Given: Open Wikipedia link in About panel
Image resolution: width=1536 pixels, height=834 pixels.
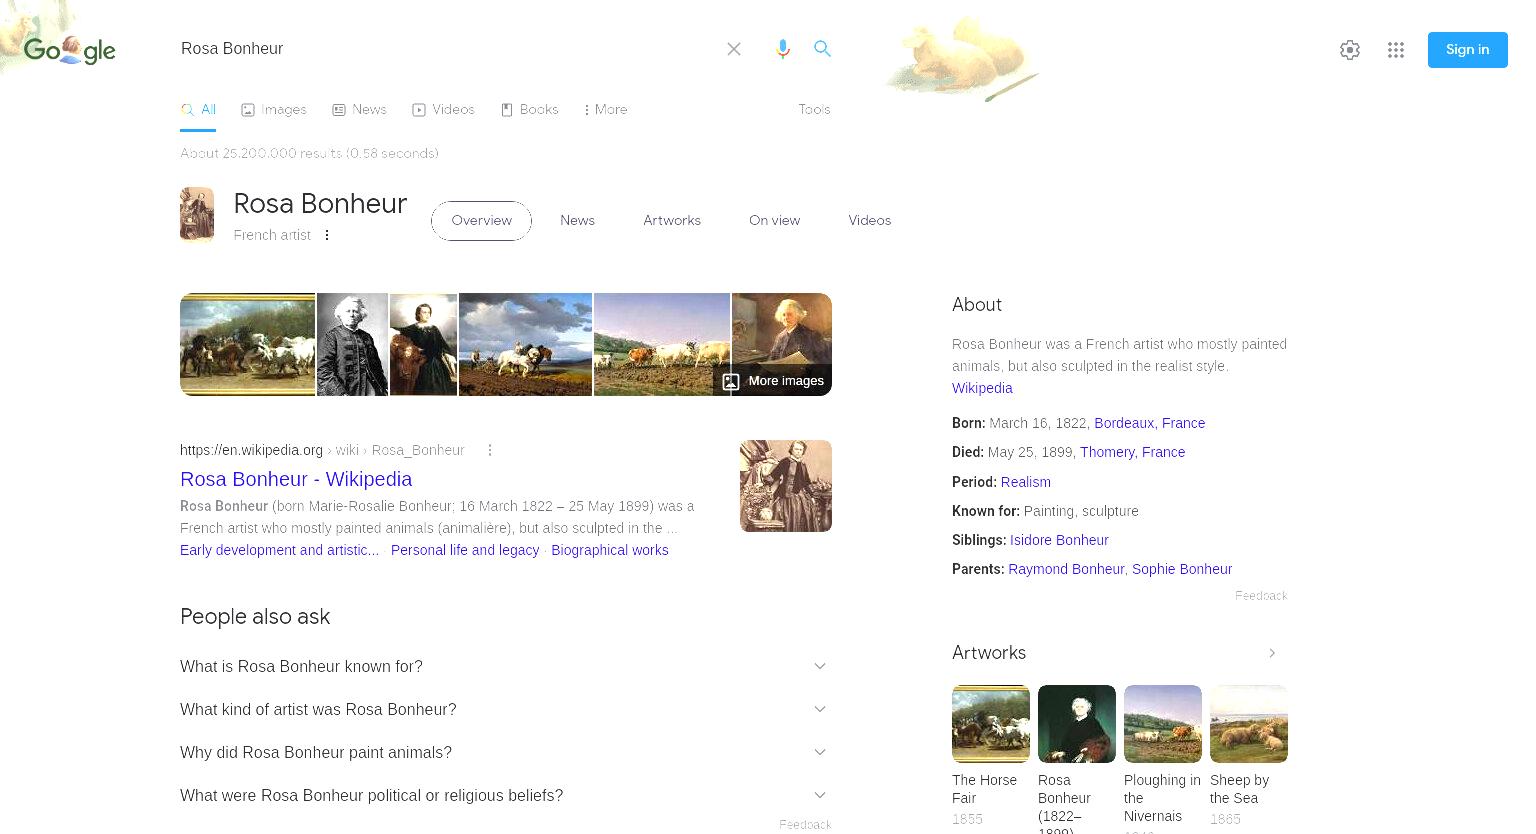Looking at the screenshot, I should tap(982, 388).
